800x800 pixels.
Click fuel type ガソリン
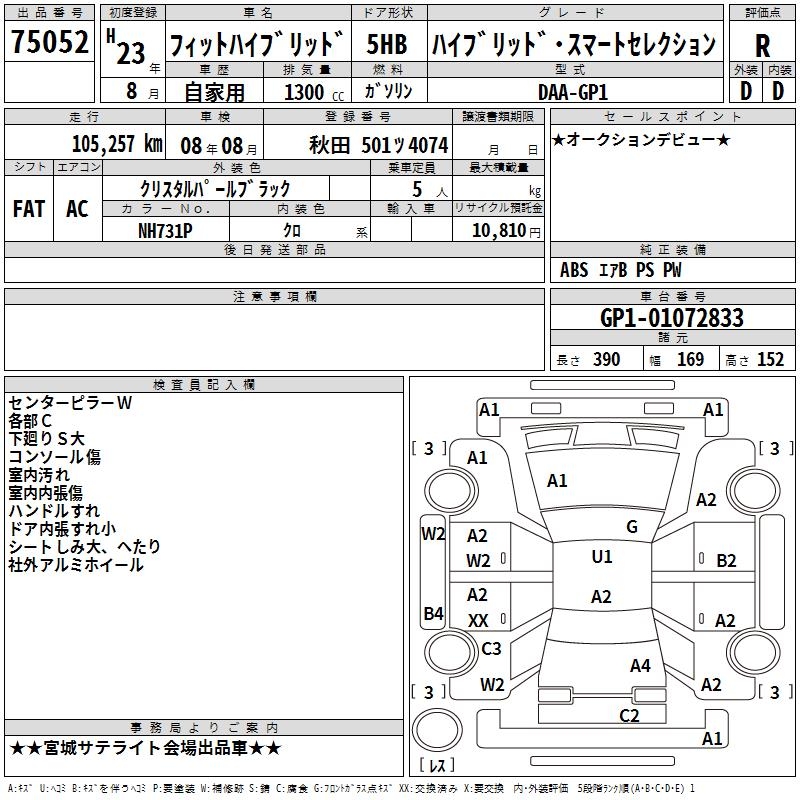388,91
